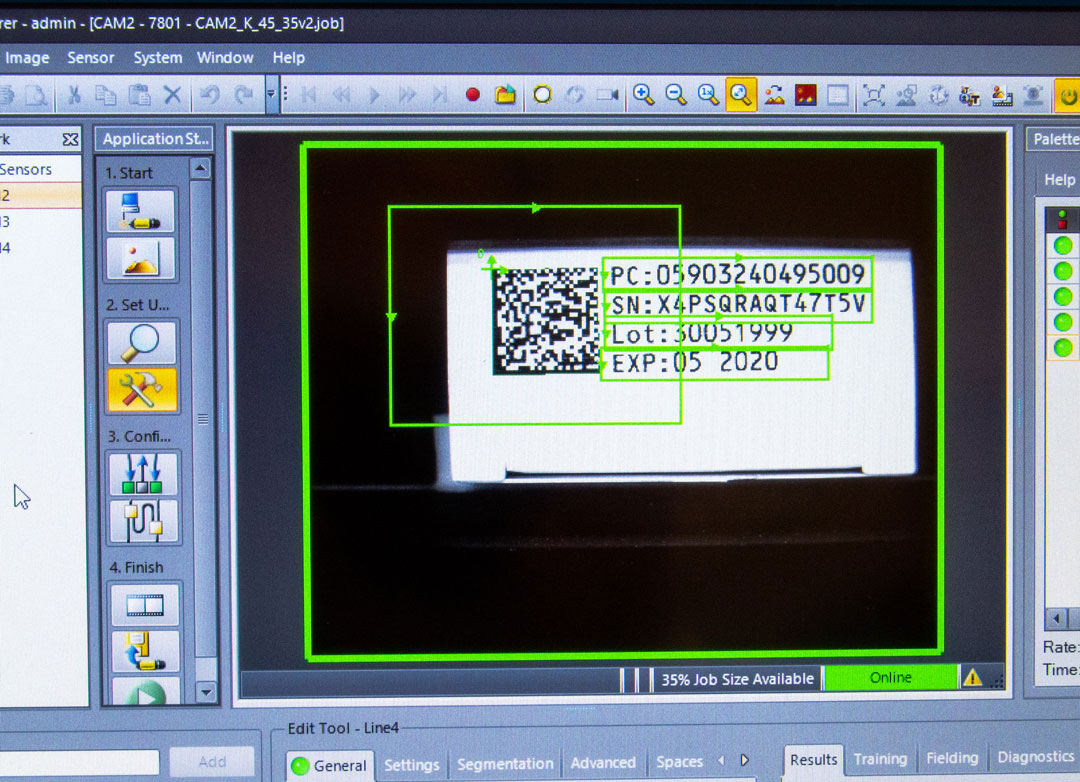This screenshot has height=782, width=1080.
Task: Click the Delete X toolbar icon
Action: (x=172, y=95)
